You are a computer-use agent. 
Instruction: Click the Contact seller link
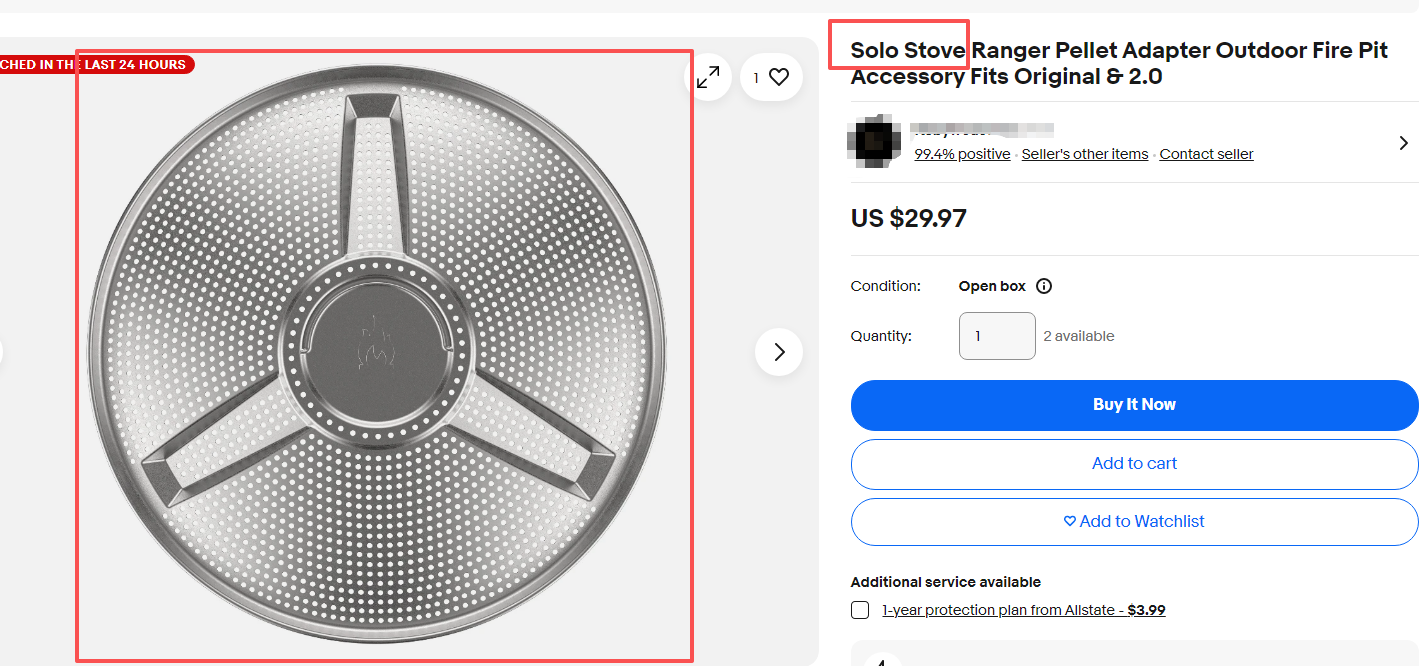(1206, 154)
